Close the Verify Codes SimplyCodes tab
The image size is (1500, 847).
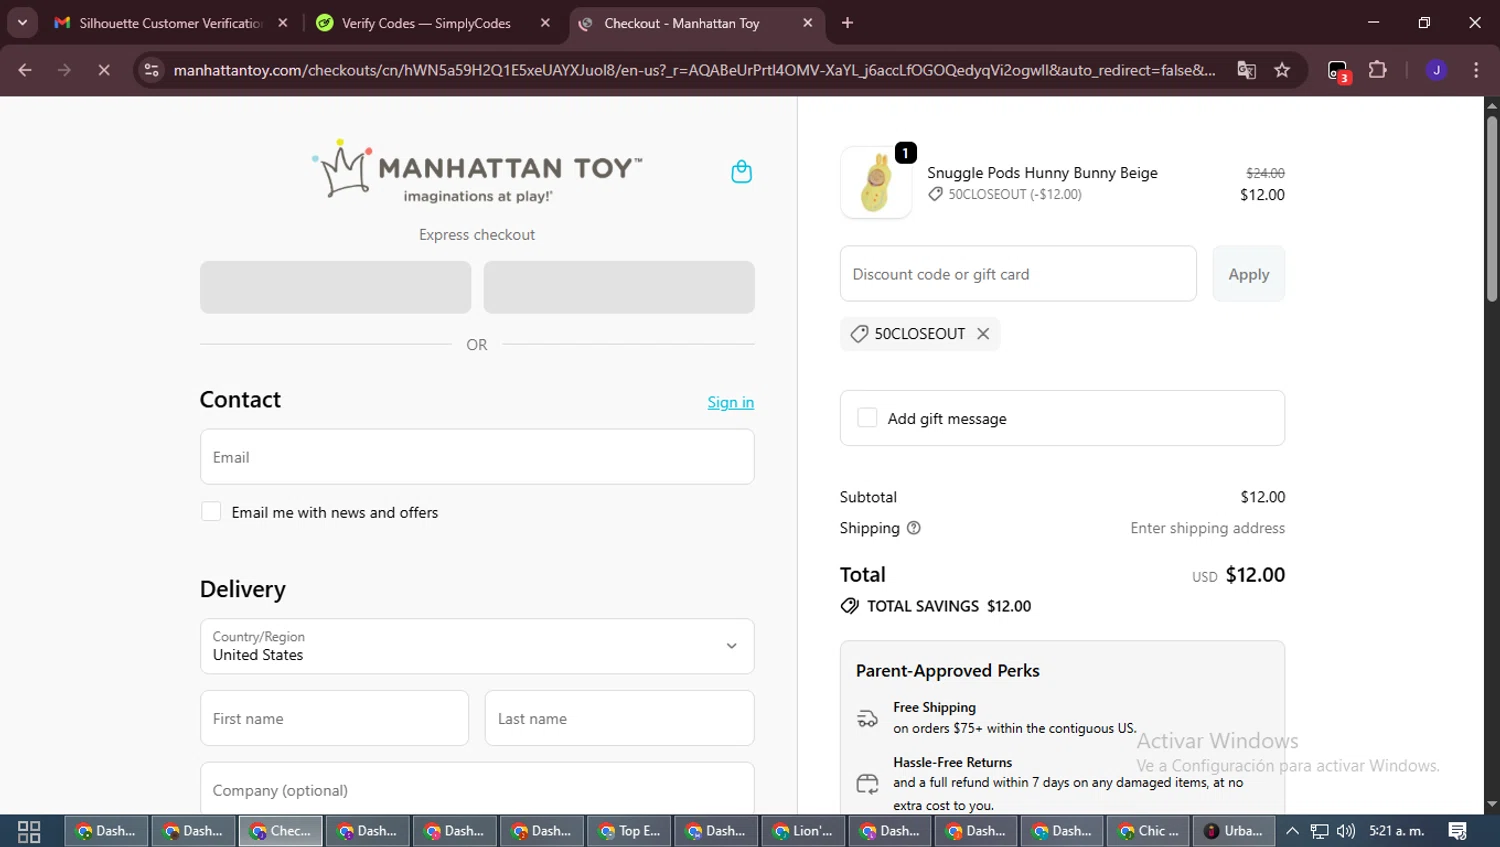[x=545, y=23]
